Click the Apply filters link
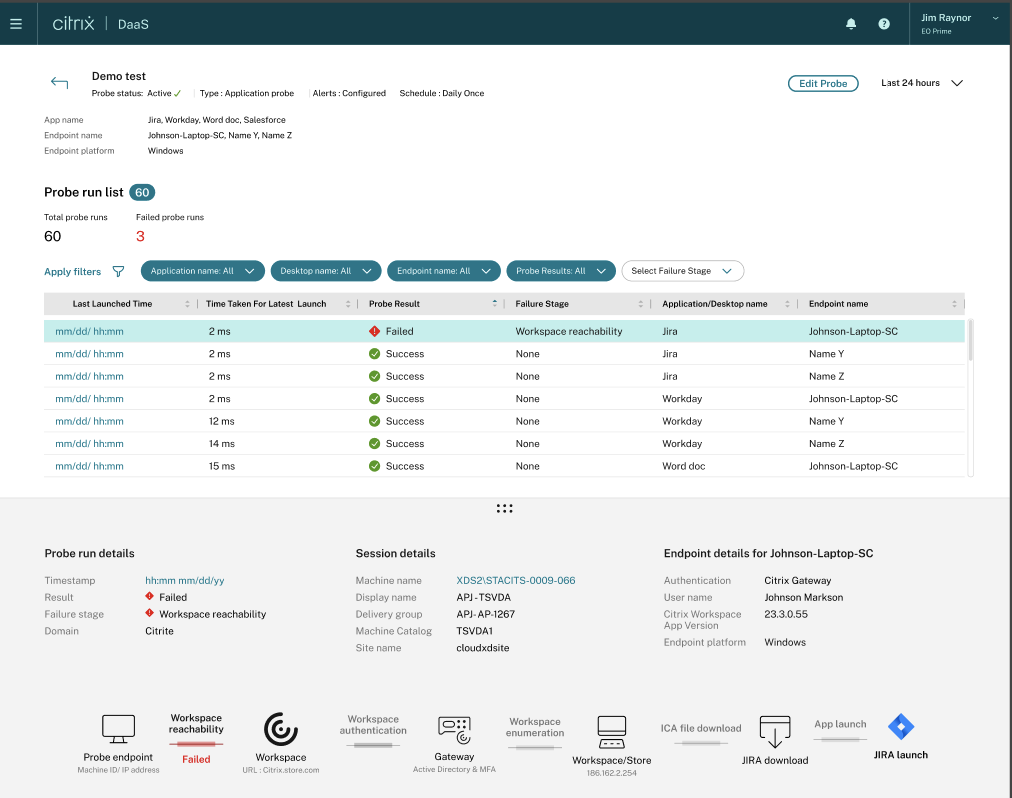The image size is (1012, 798). coord(72,272)
